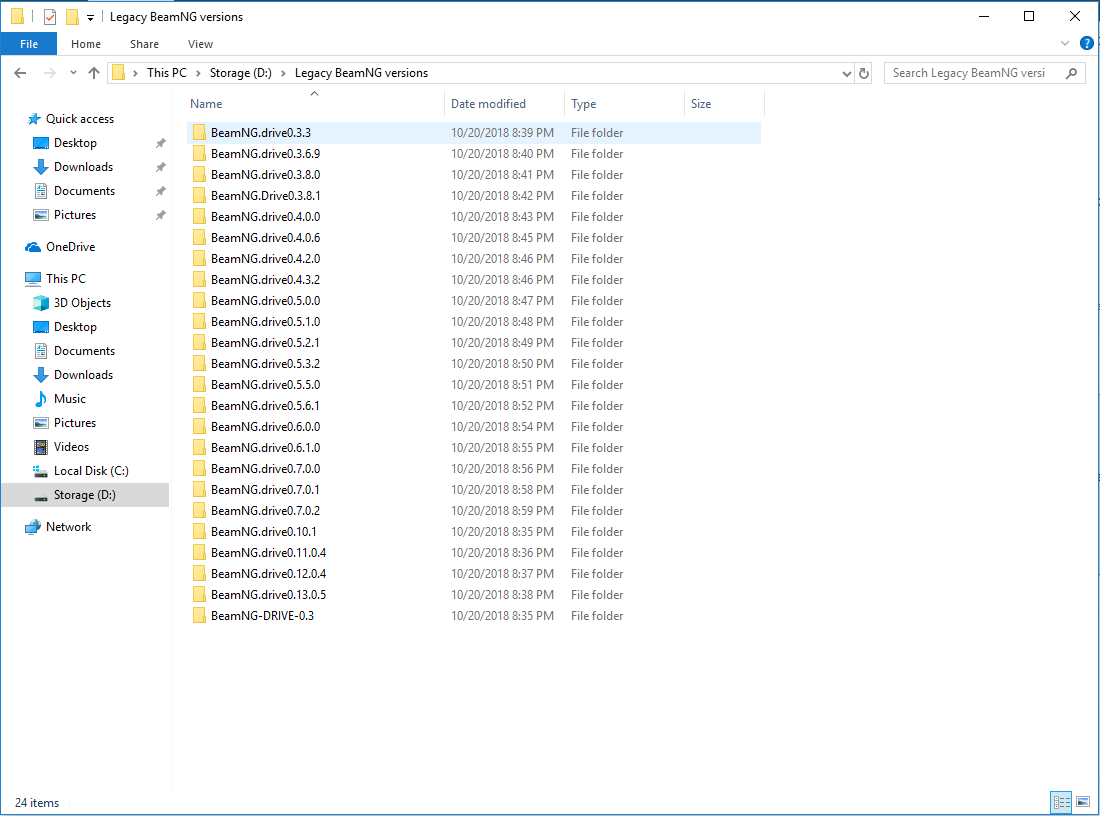Select the BeamNG.drive0.7.0.2 folder name

point(265,511)
